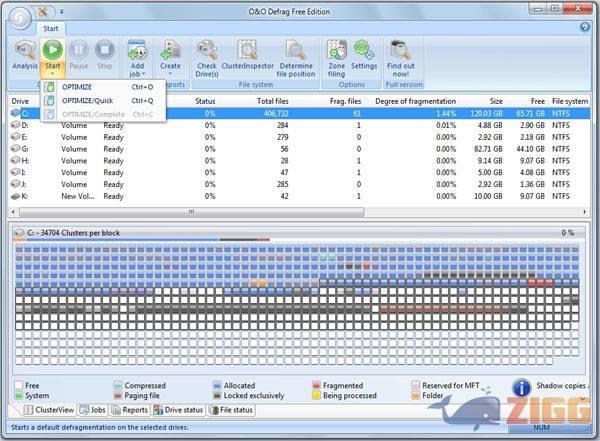
Task: Switch to the File status tab
Action: (231, 410)
